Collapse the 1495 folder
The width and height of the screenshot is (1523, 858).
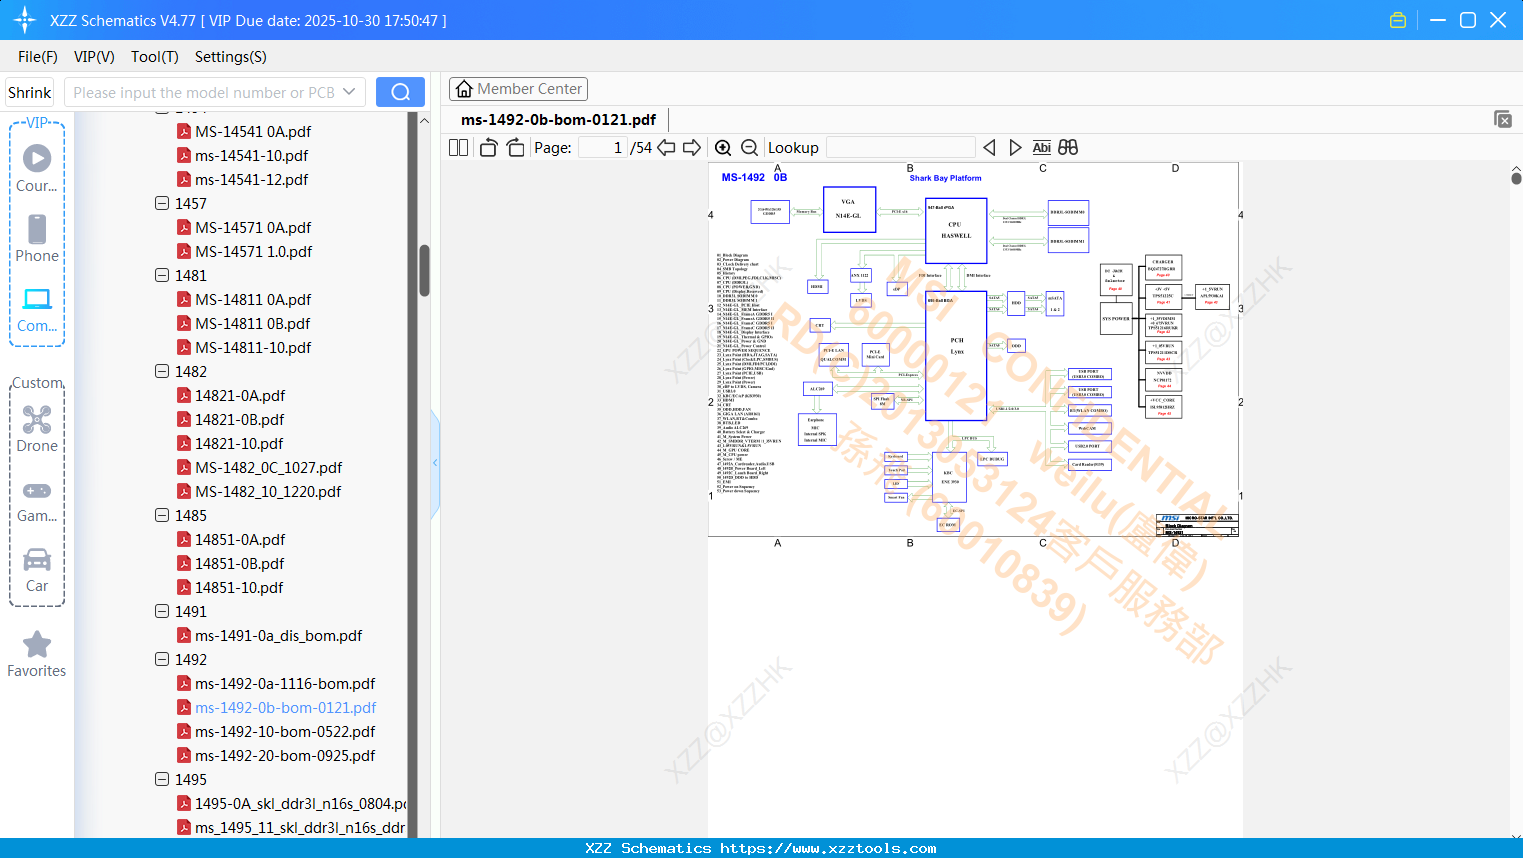tap(162, 779)
